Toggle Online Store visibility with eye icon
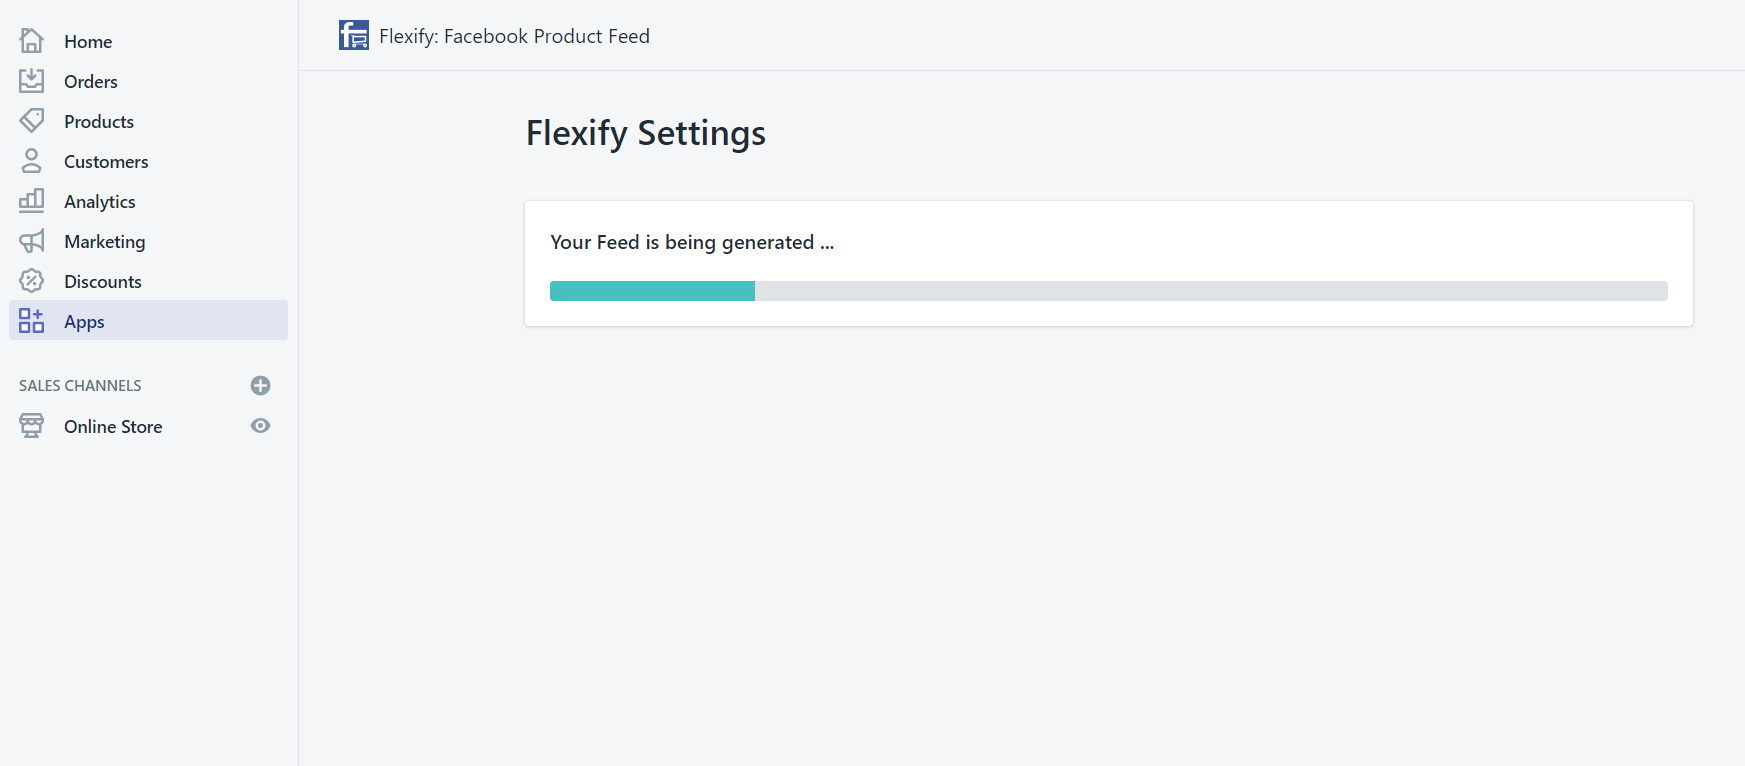Viewport: 1745px width, 766px height. pyautogui.click(x=260, y=425)
